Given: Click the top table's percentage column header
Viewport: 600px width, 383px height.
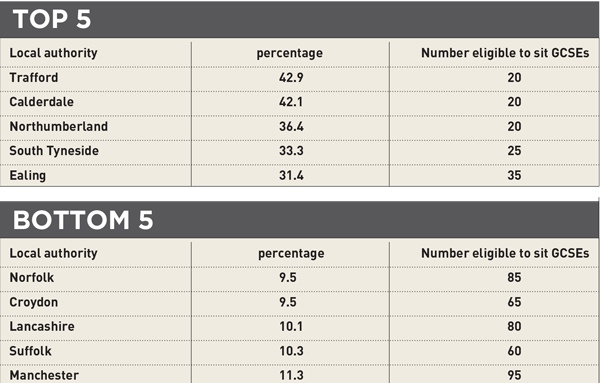Looking at the screenshot, I should tap(290, 53).
